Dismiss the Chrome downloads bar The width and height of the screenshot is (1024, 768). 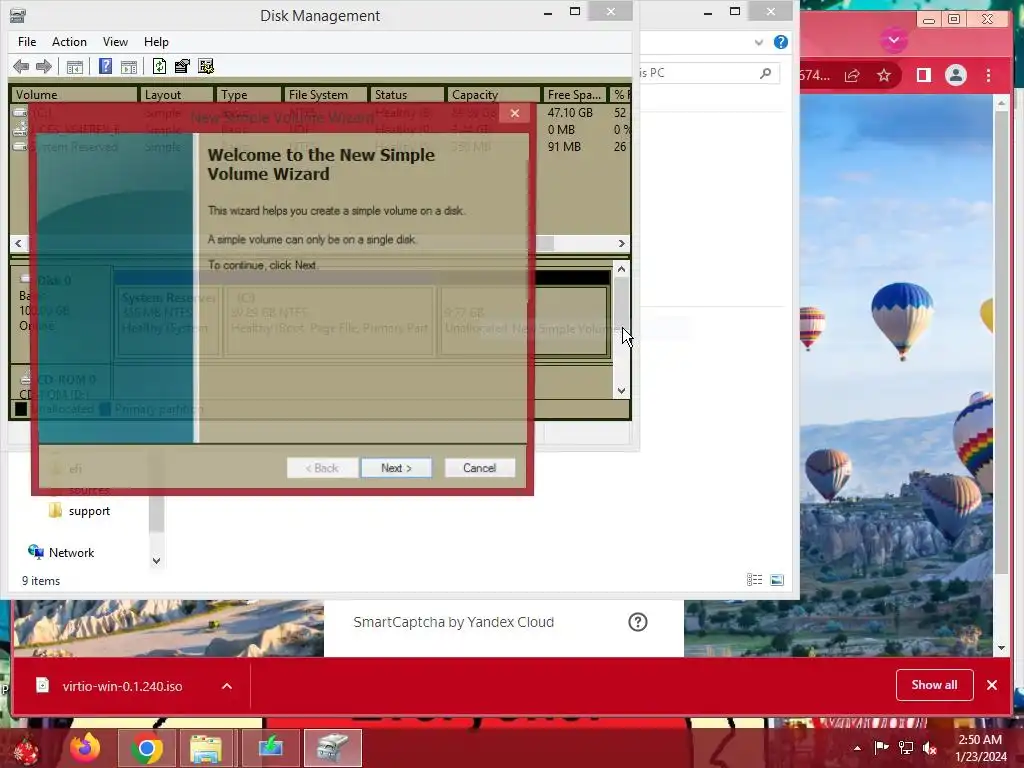(x=992, y=684)
